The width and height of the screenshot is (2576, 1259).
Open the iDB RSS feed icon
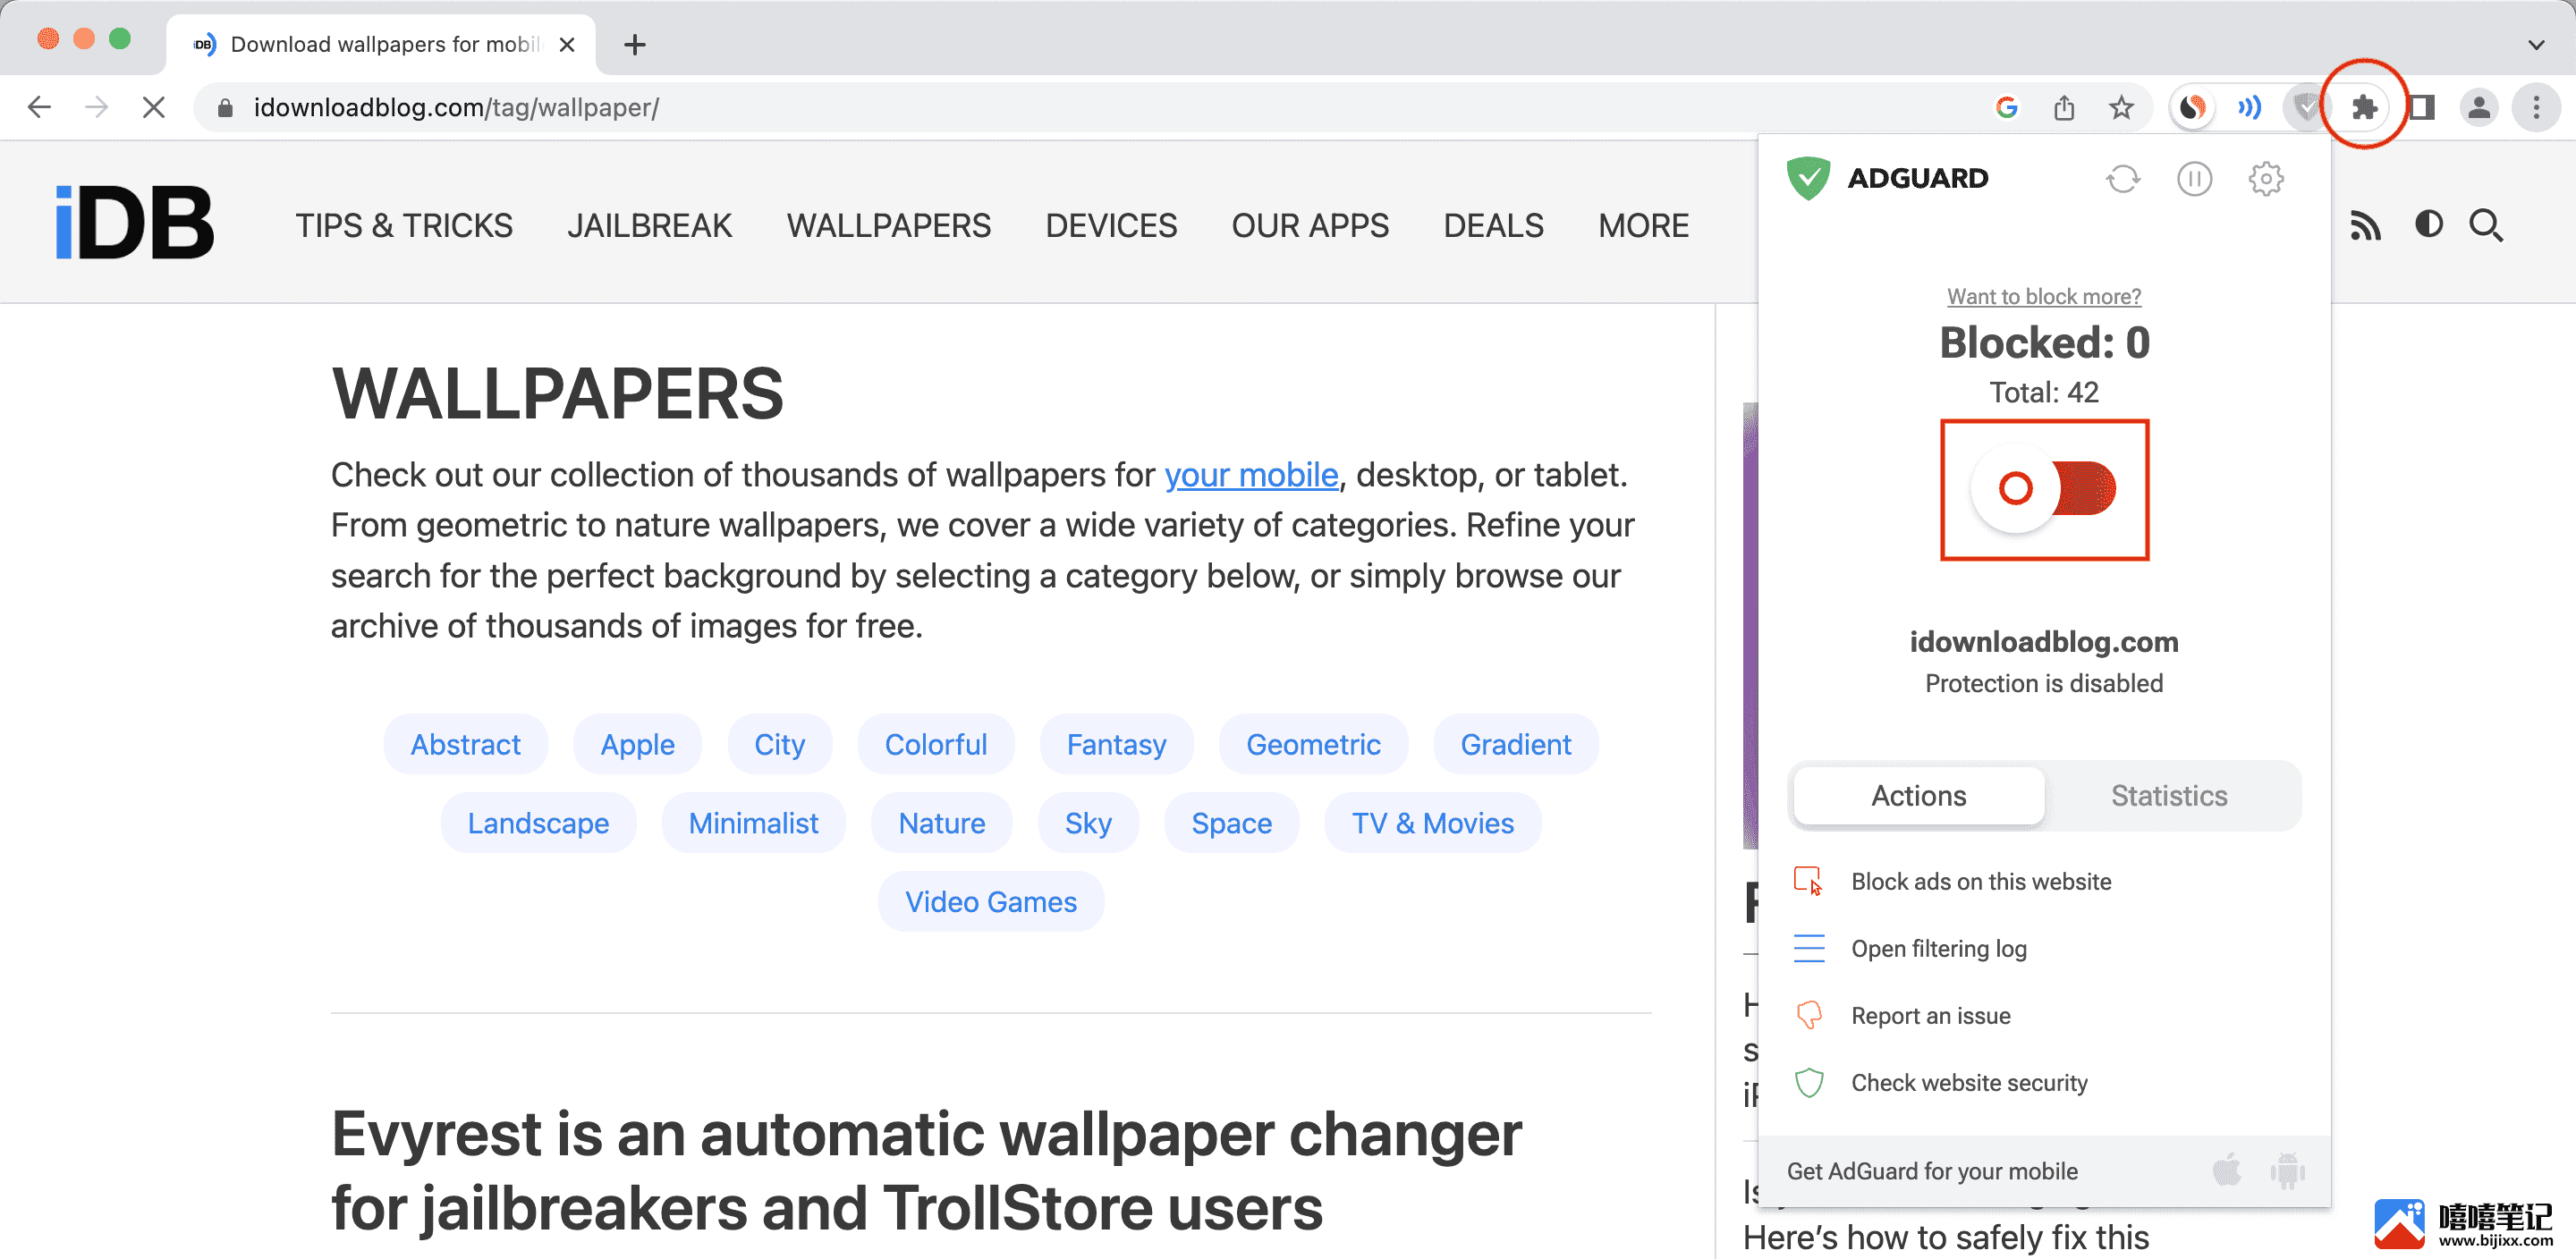pyautogui.click(x=2365, y=226)
